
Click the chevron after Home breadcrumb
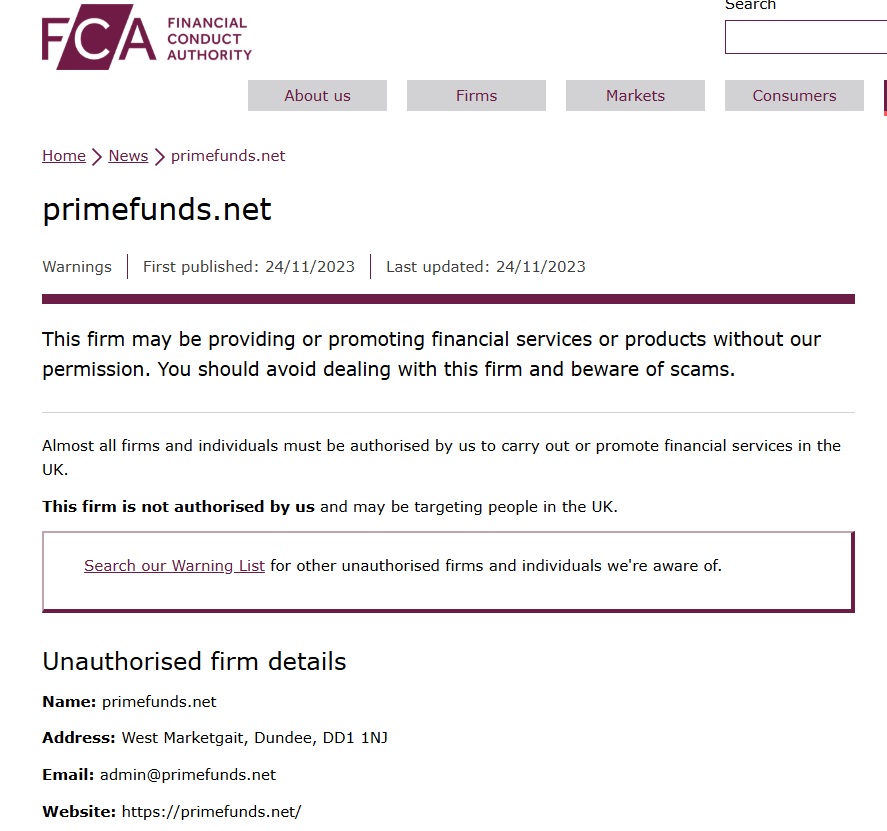pyautogui.click(x=97, y=157)
